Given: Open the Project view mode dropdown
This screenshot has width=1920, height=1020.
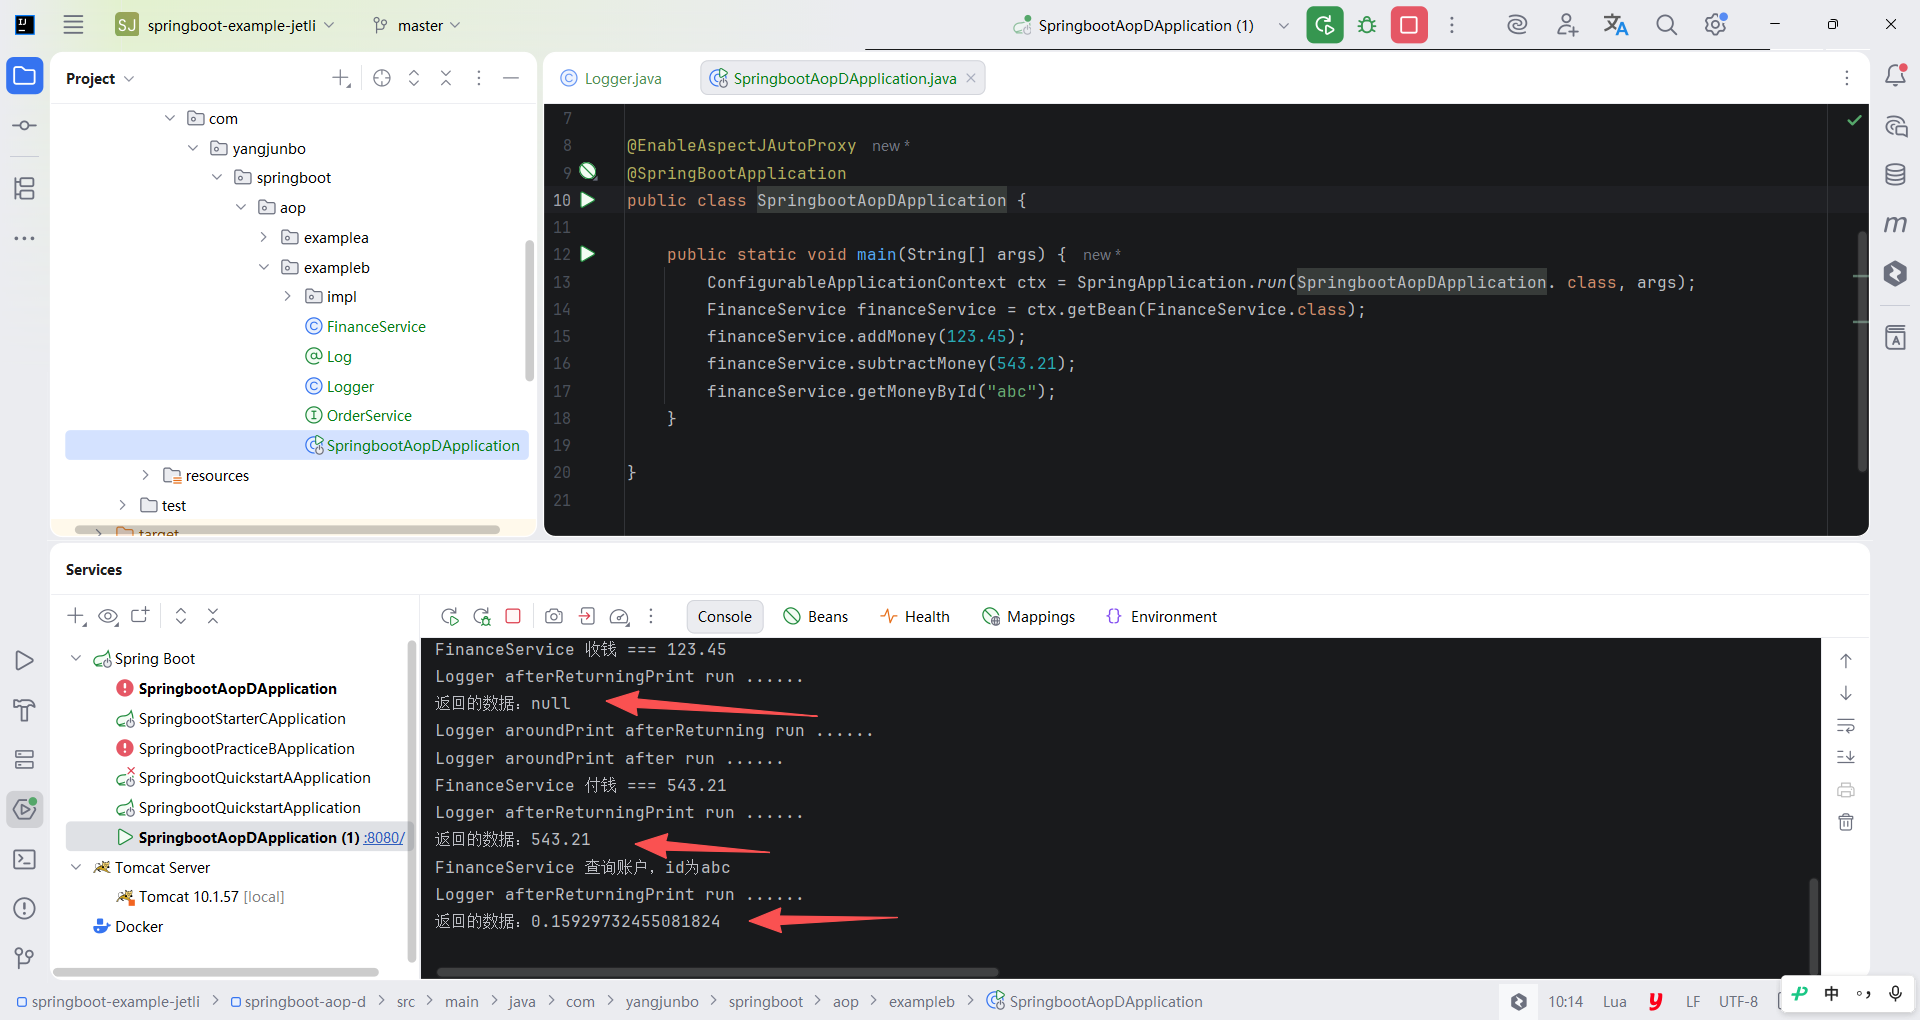Looking at the screenshot, I should point(100,78).
